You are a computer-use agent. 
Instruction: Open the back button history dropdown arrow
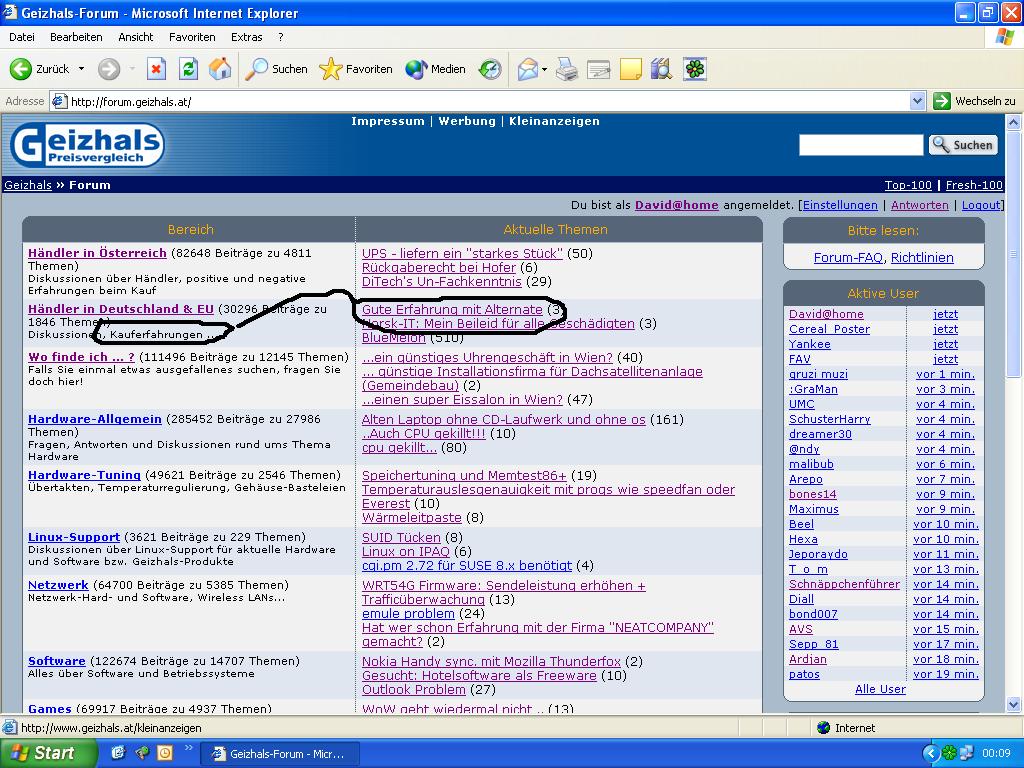click(82, 69)
